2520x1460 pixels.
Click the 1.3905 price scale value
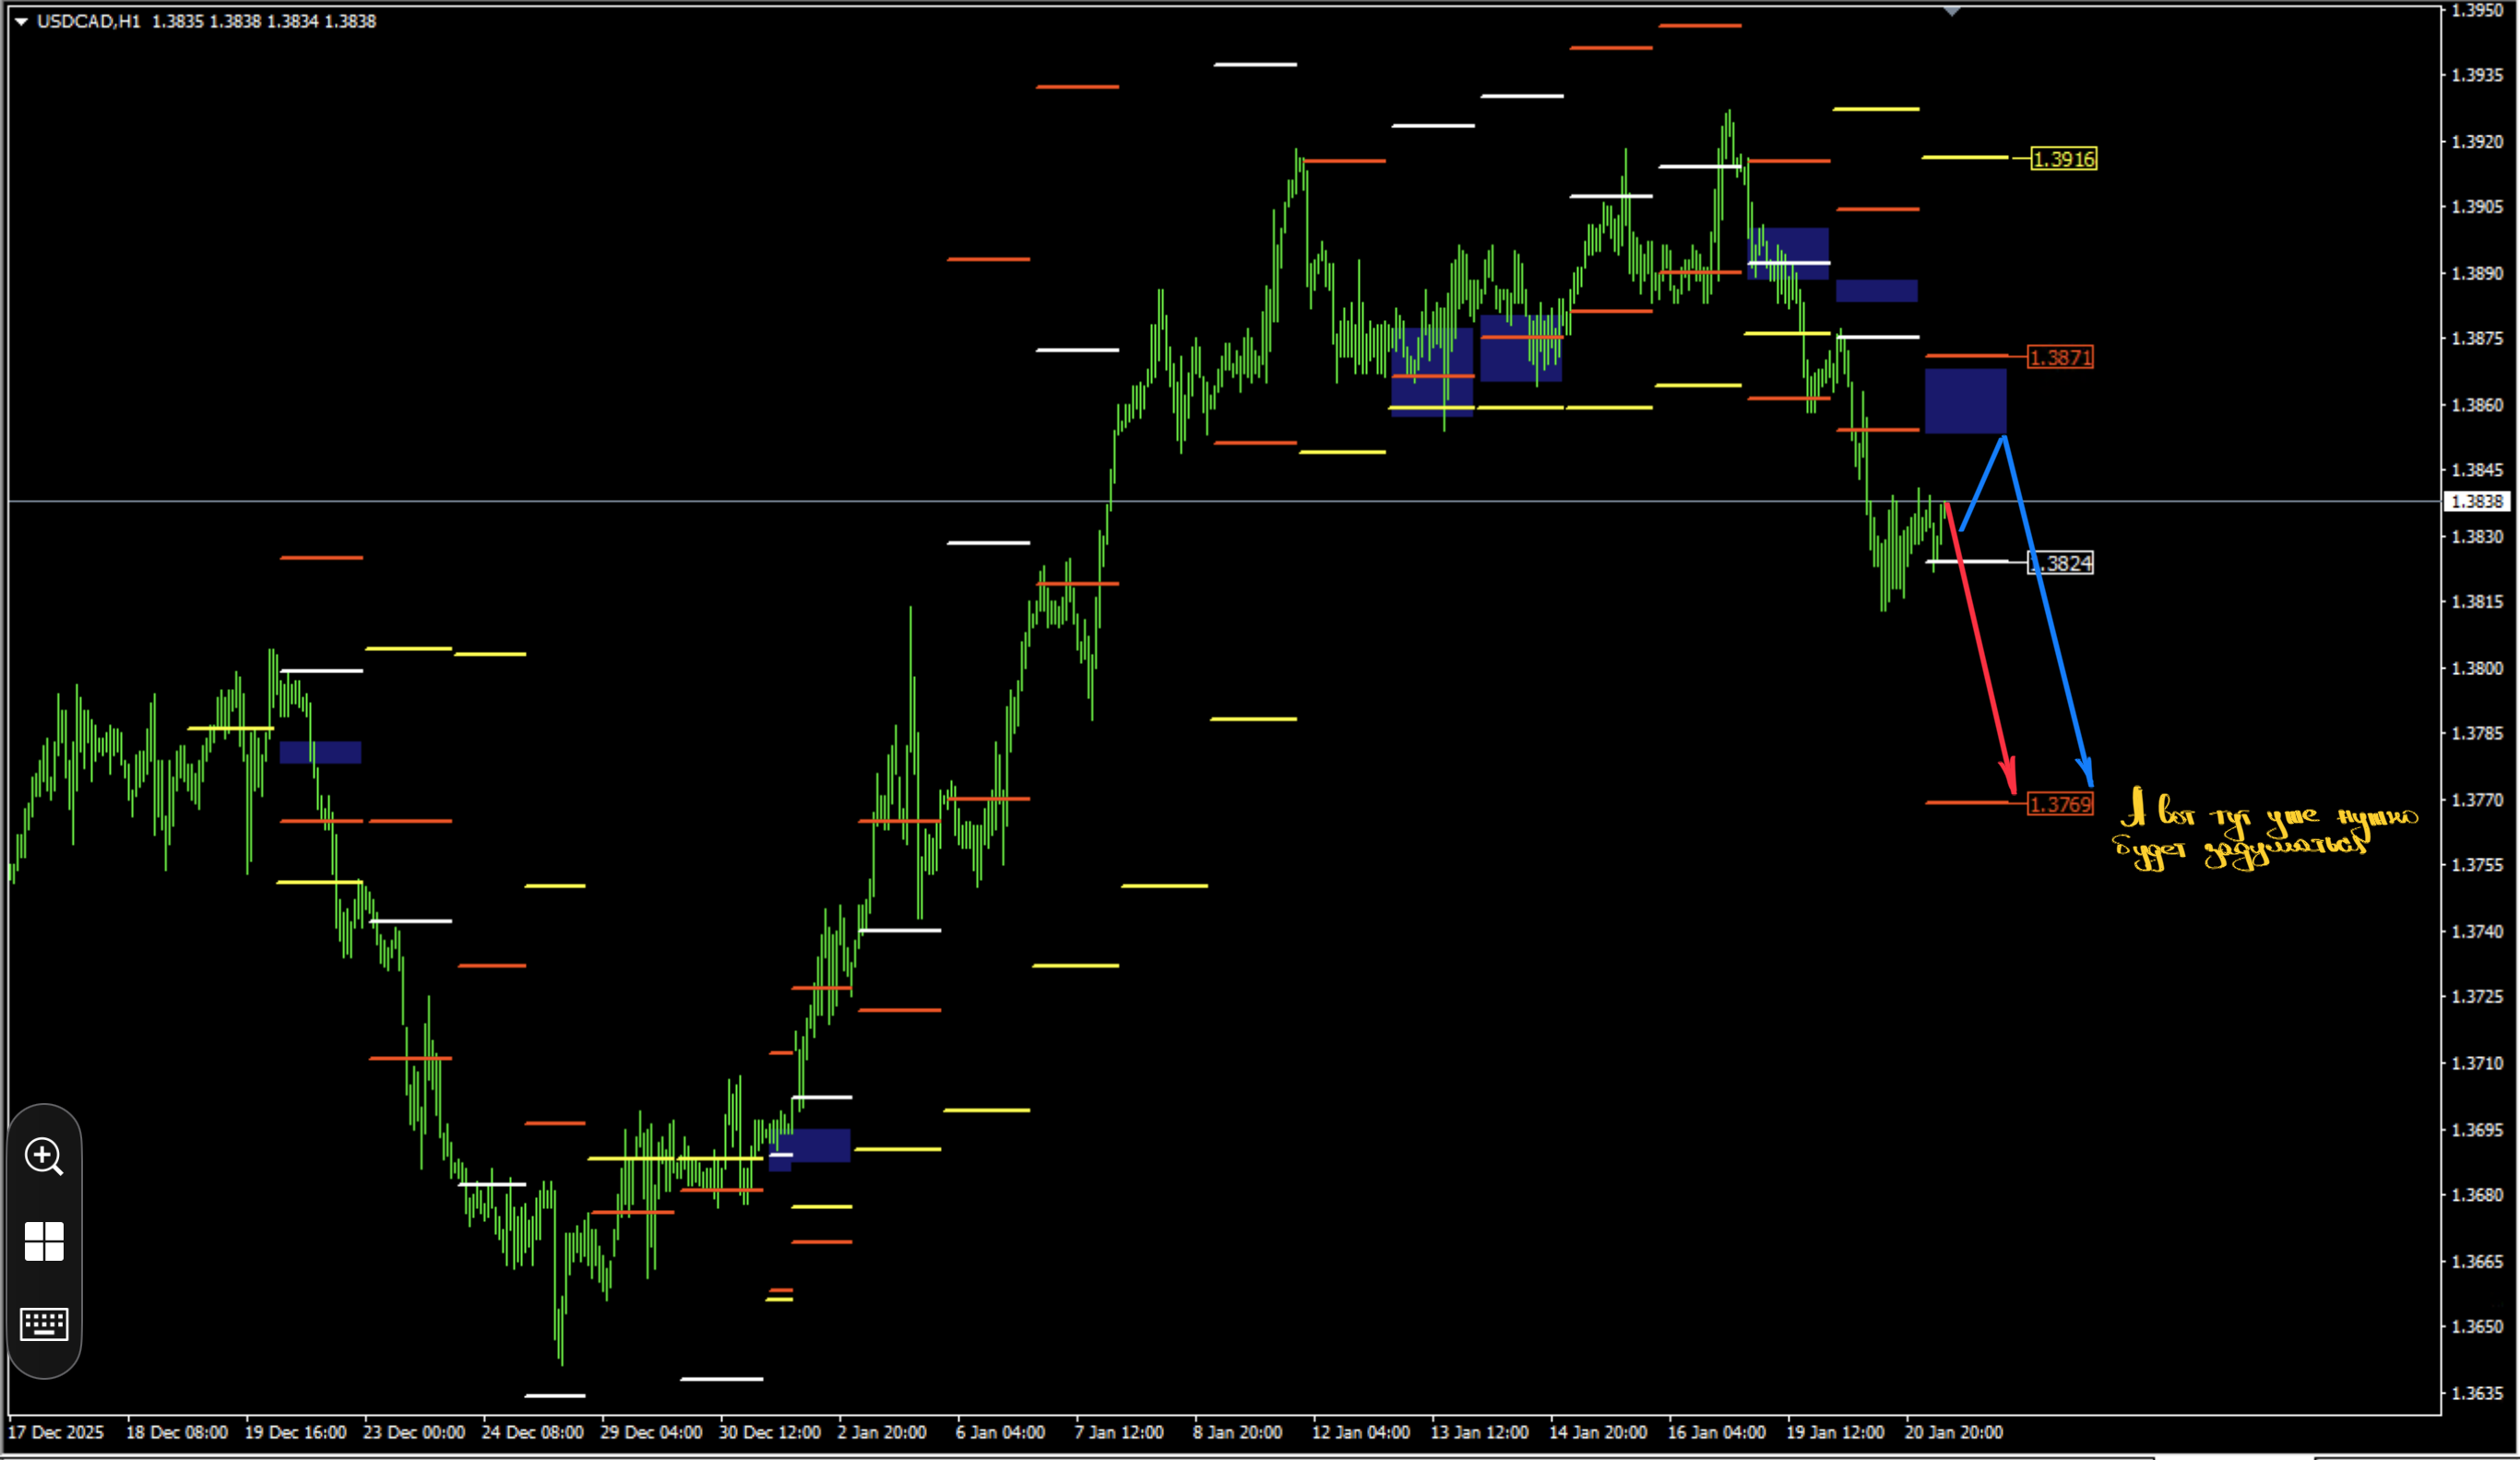tap(2478, 207)
